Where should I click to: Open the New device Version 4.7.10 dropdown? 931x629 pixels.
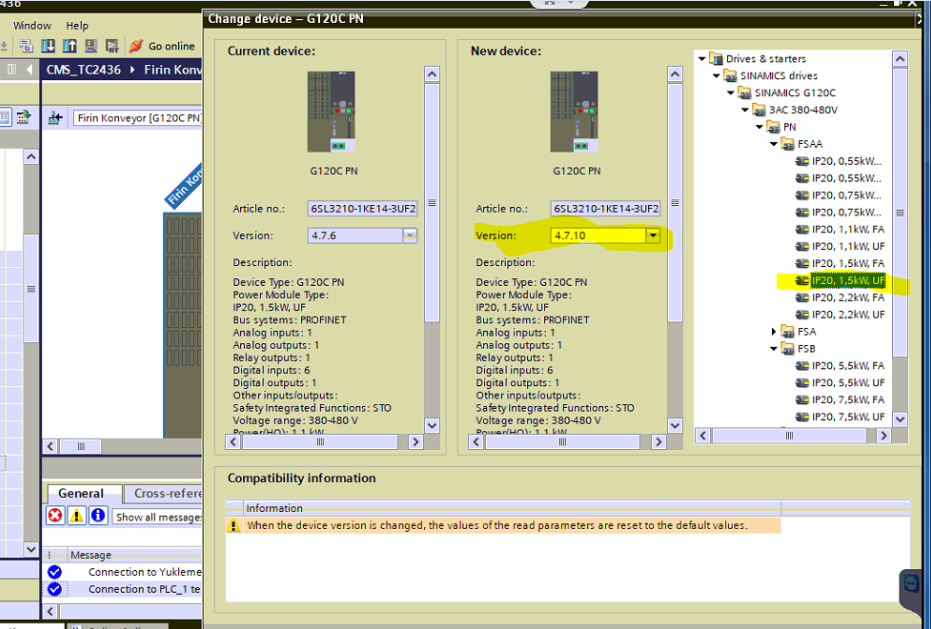pos(653,236)
